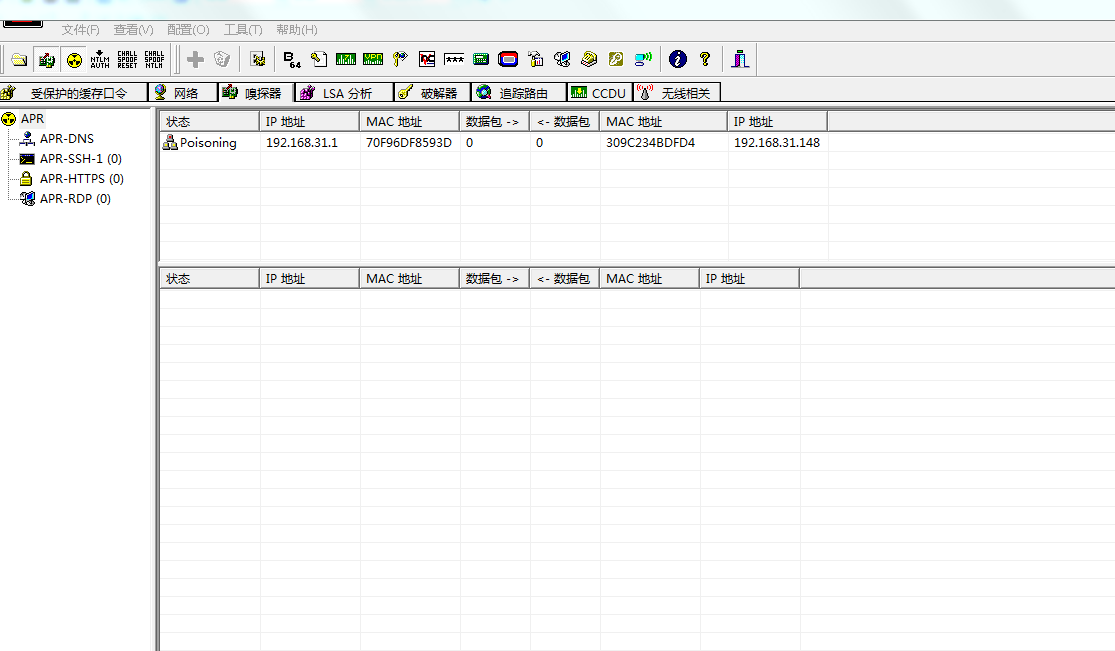Click the key-on-page decoder icon
Image resolution: width=1115 pixels, height=651 pixels.
pyautogui.click(x=319, y=60)
